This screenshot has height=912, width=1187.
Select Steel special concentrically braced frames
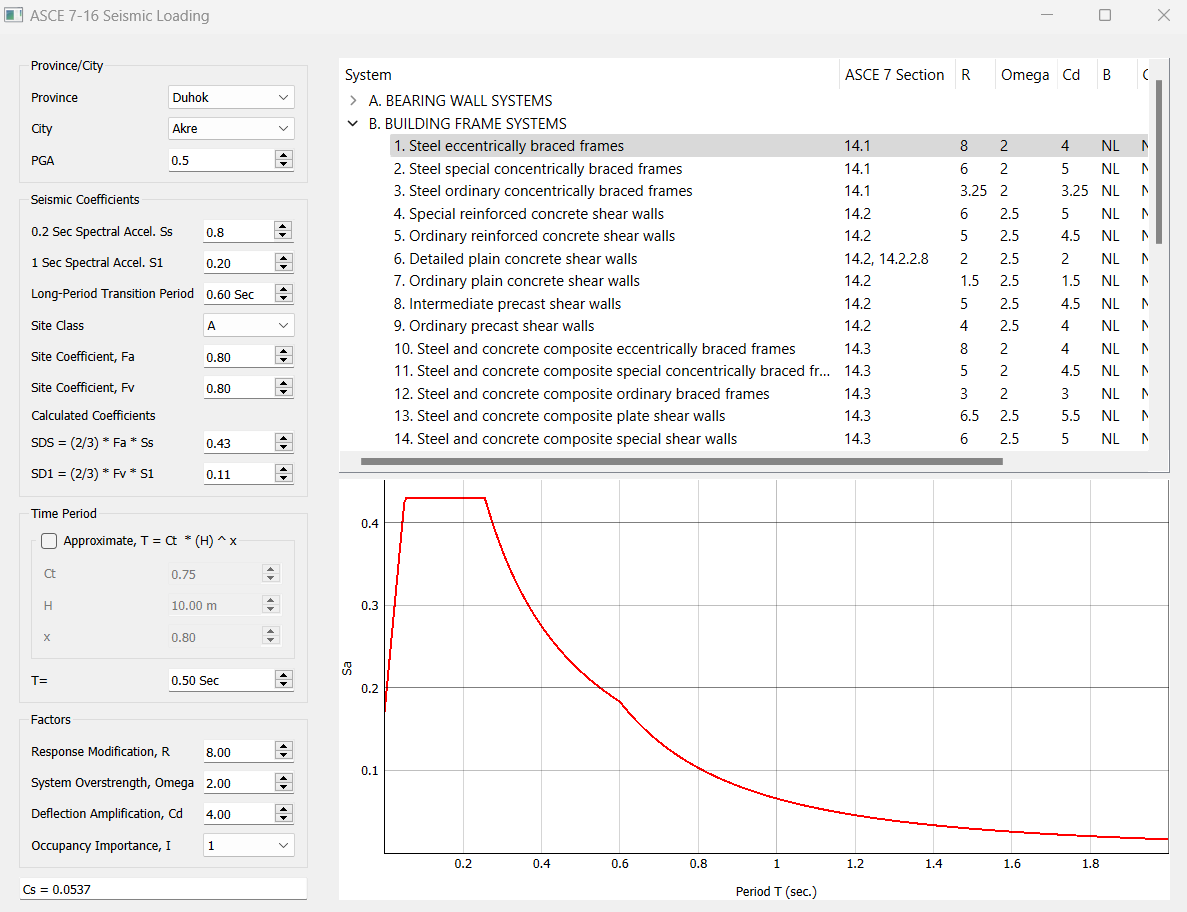click(x=769, y=169)
